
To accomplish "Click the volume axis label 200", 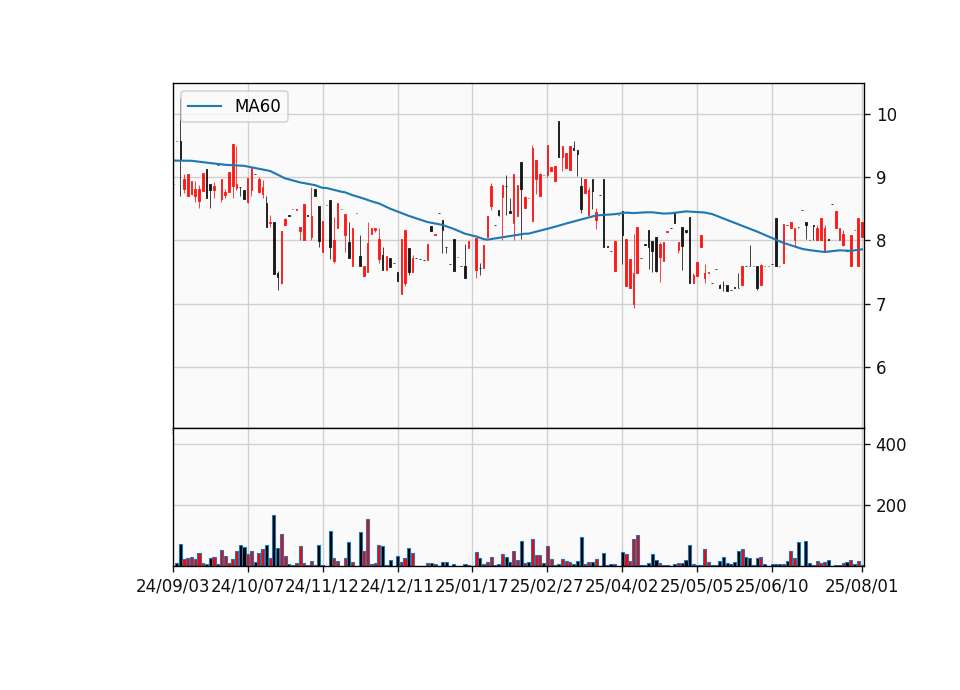I will 891,506.
